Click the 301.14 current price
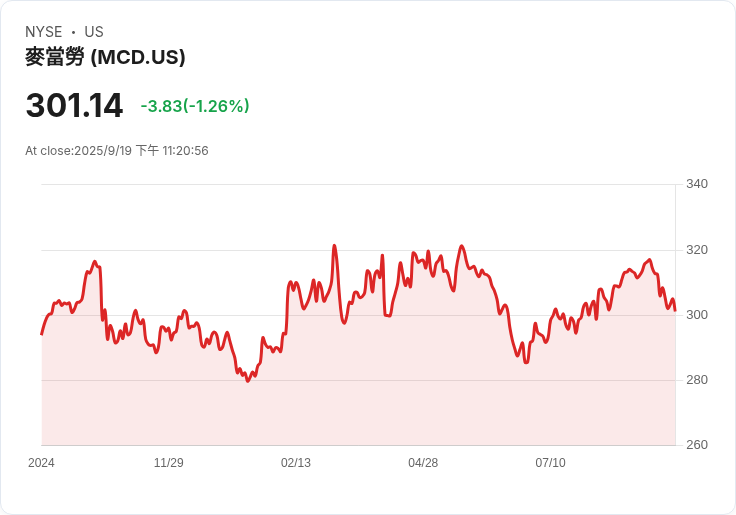Image resolution: width=736 pixels, height=515 pixels. click(x=74, y=106)
